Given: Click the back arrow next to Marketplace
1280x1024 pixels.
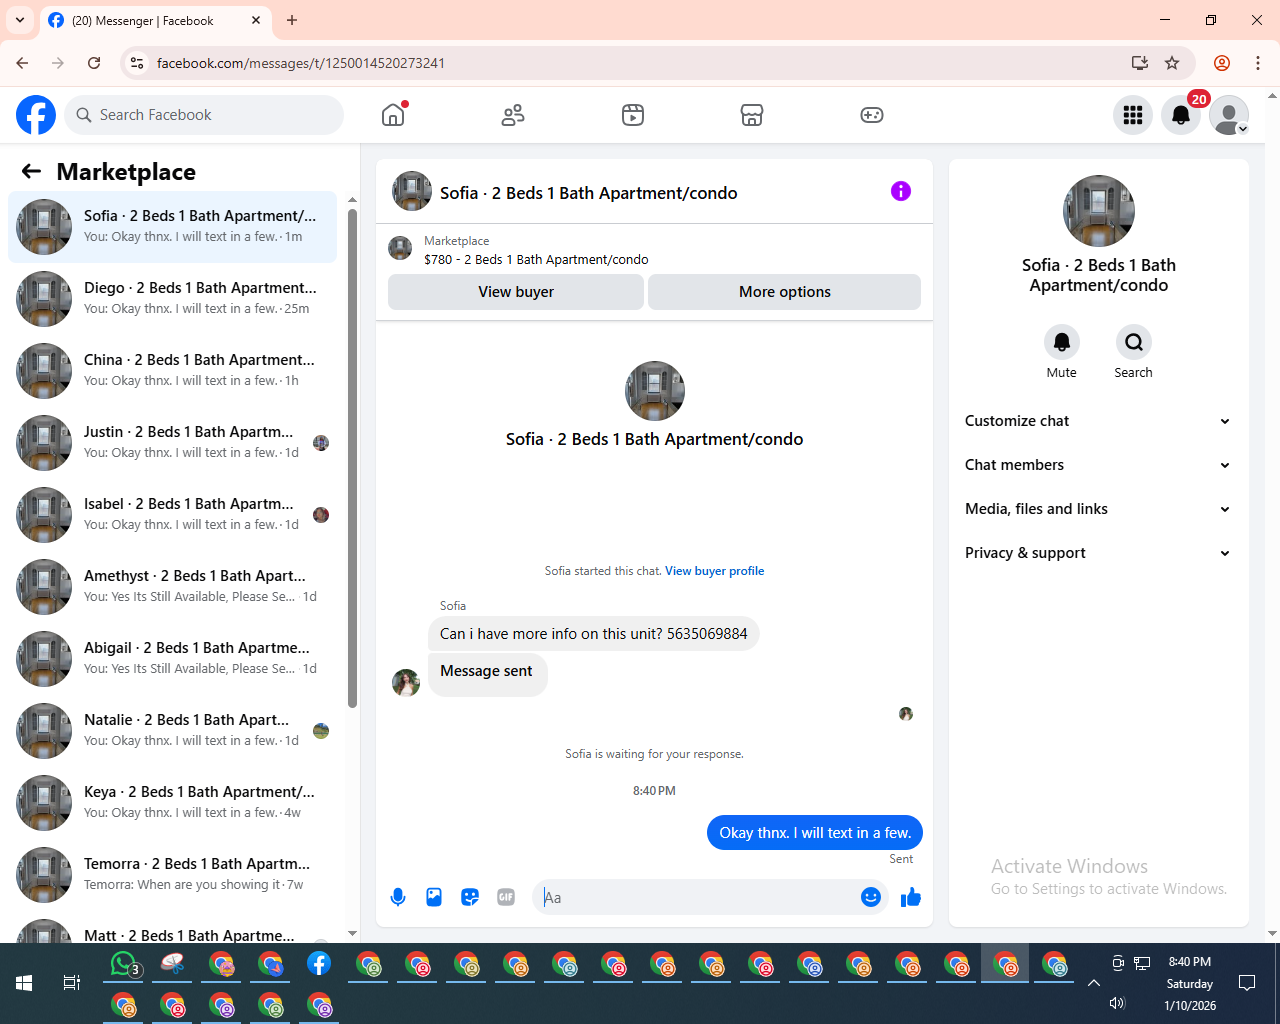Looking at the screenshot, I should click(x=31, y=171).
